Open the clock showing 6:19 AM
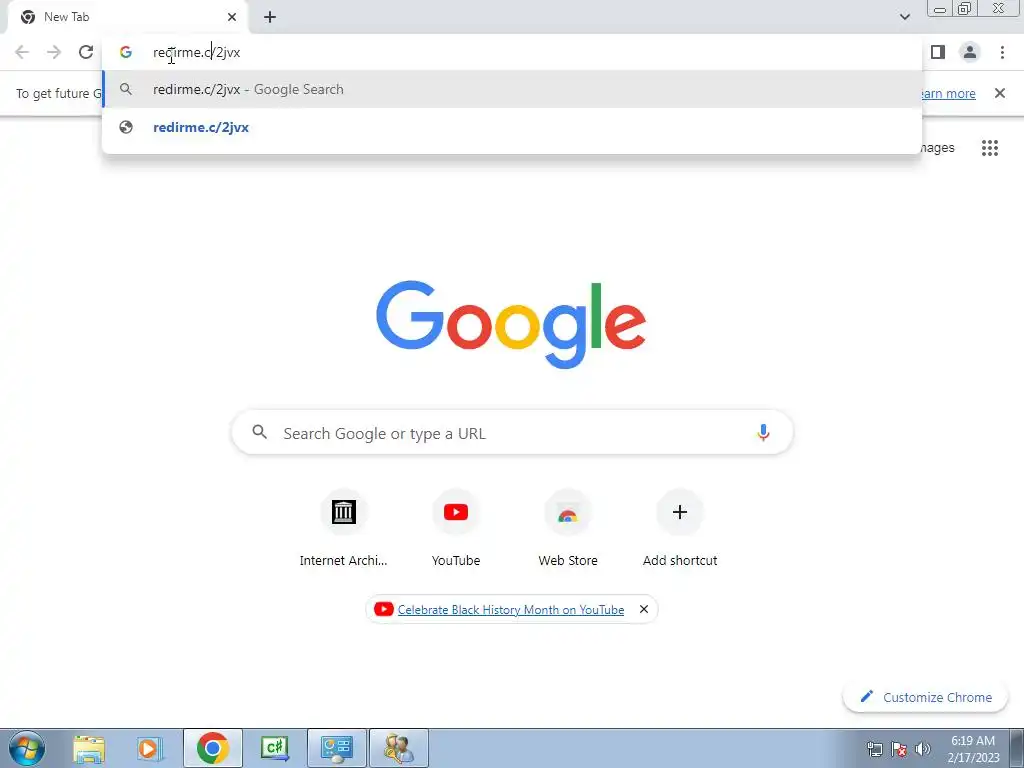 (973, 749)
